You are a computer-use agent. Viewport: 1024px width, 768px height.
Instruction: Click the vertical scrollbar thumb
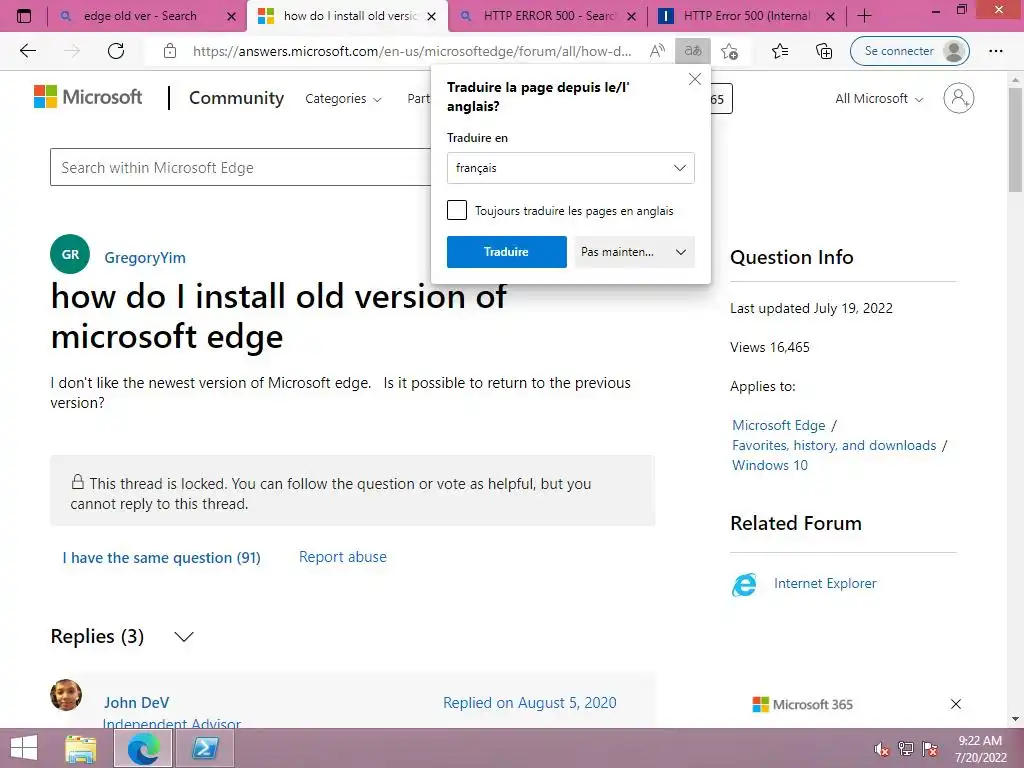[x=1016, y=140]
